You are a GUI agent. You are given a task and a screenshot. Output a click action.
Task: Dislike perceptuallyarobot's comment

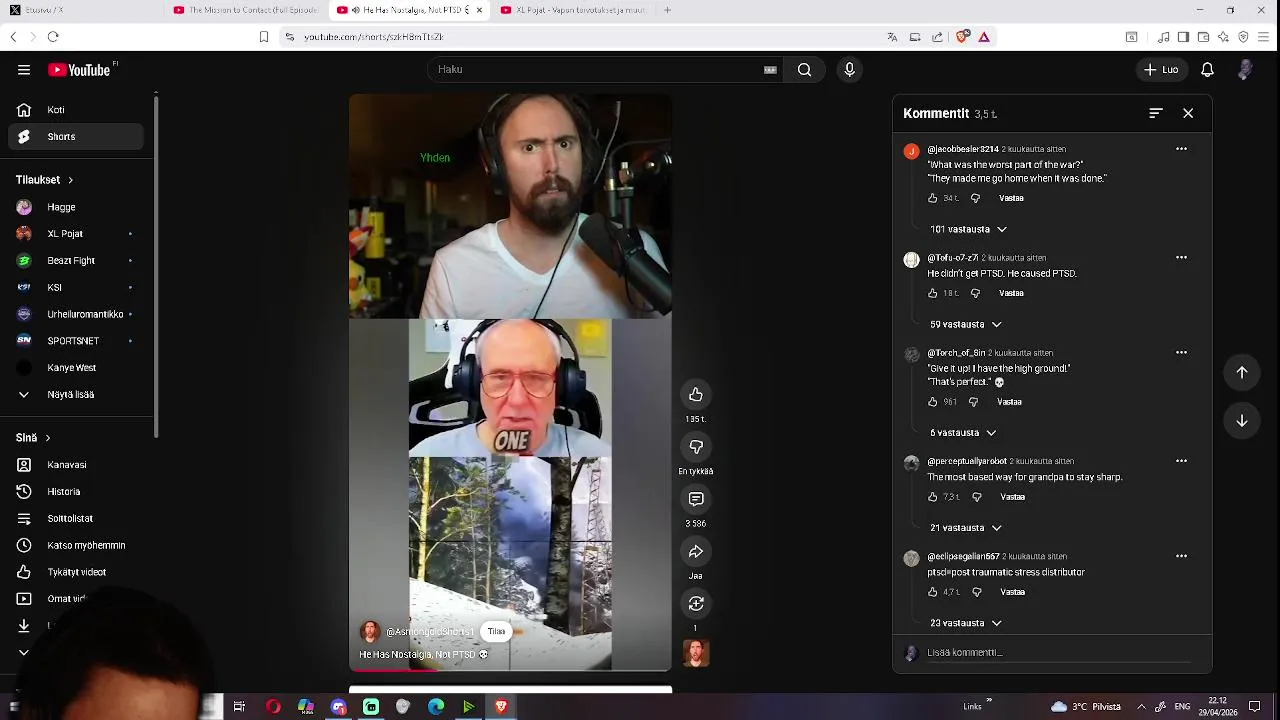coord(977,497)
